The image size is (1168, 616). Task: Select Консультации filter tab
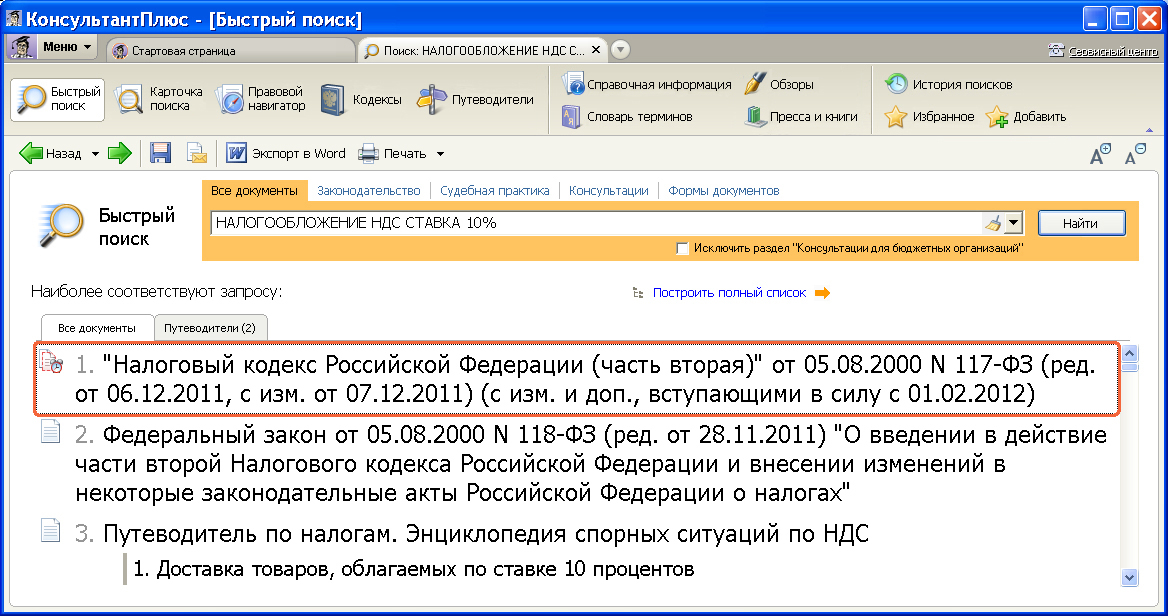[x=609, y=191]
